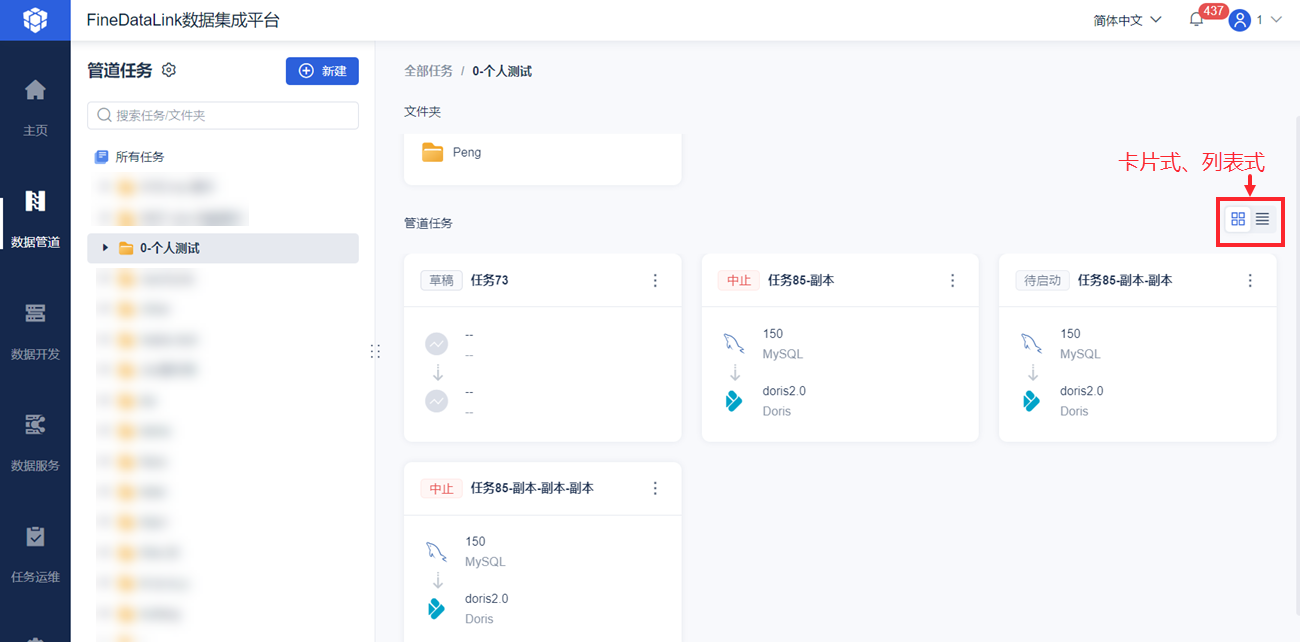The width and height of the screenshot is (1300, 642).
Task: Open the notification bell
Action: click(x=1196, y=20)
